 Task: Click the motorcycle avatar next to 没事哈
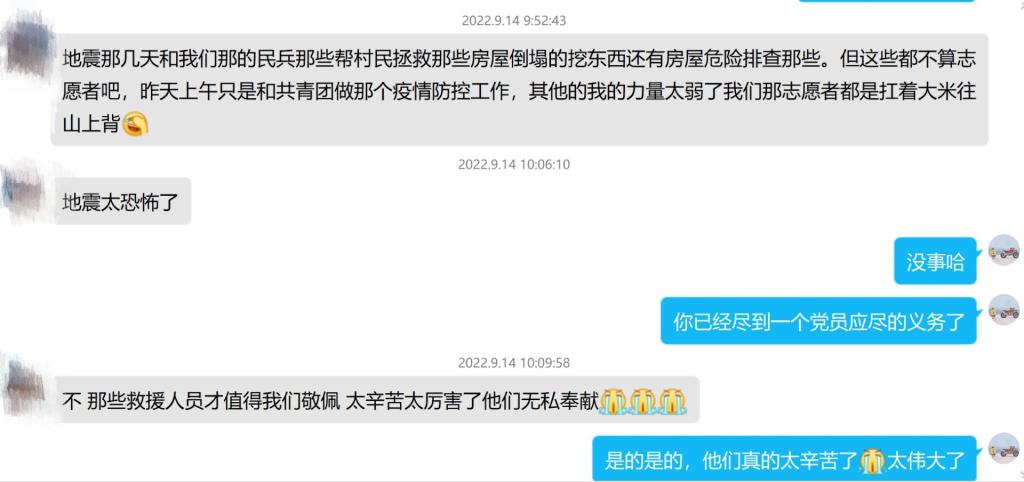[x=1004, y=251]
